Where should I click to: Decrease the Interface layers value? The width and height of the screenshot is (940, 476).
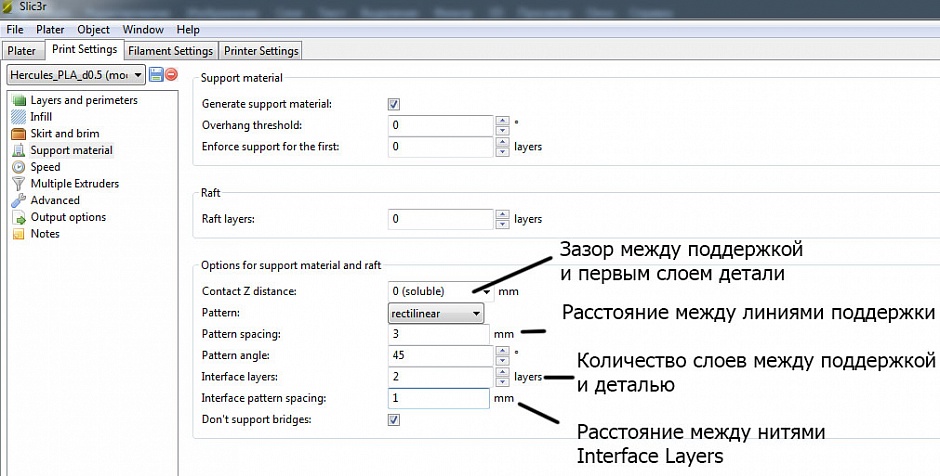502,382
